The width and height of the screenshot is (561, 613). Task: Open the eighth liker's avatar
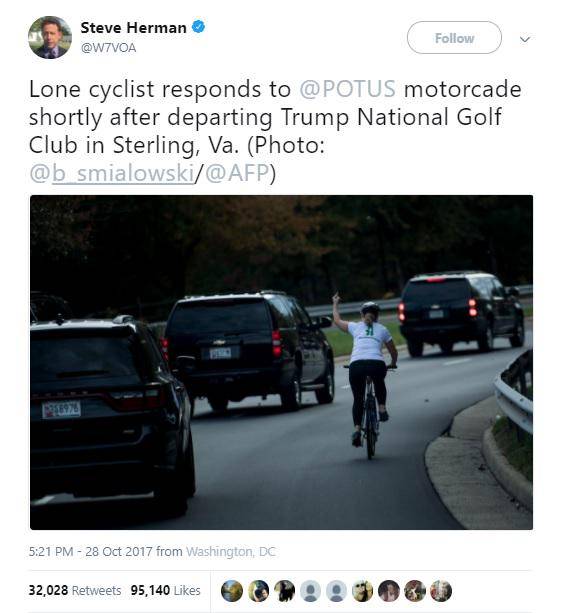point(415,590)
